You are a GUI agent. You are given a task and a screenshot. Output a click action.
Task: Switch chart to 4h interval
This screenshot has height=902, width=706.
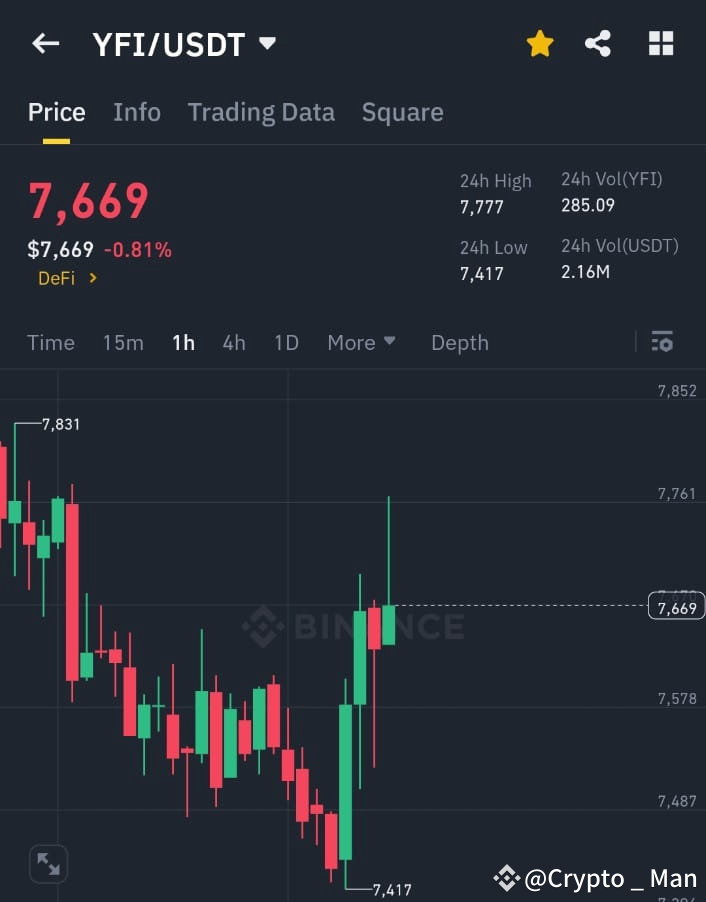[x=233, y=342]
